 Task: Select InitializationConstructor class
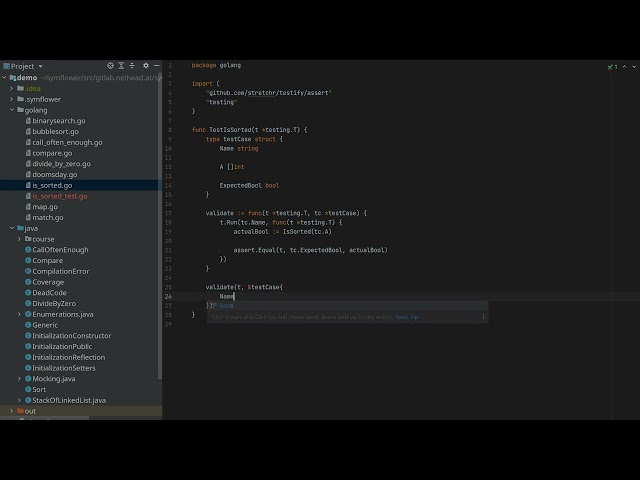(71, 336)
